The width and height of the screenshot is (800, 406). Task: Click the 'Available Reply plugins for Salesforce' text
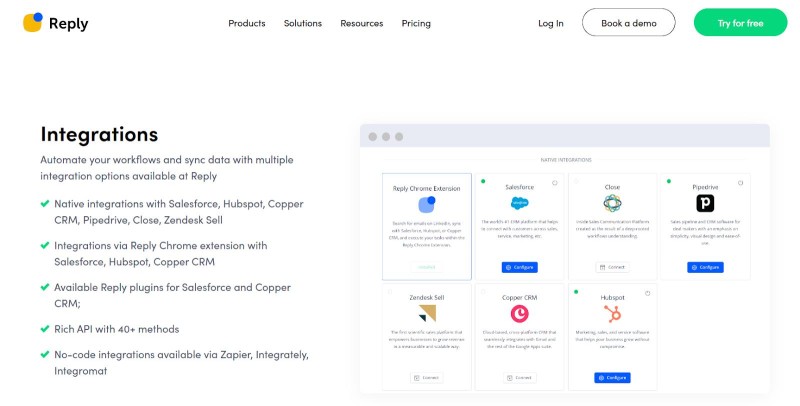(x=172, y=295)
